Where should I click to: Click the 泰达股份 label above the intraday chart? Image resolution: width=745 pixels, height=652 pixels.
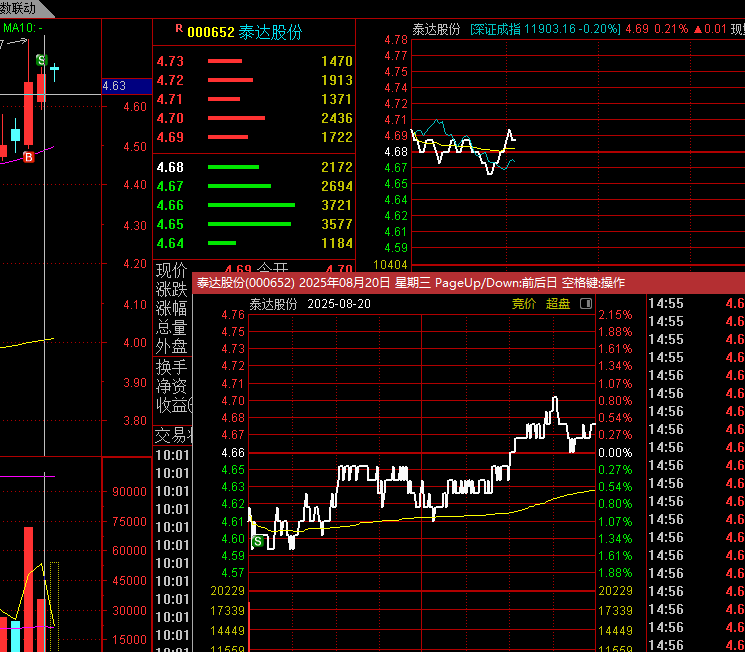[436, 29]
